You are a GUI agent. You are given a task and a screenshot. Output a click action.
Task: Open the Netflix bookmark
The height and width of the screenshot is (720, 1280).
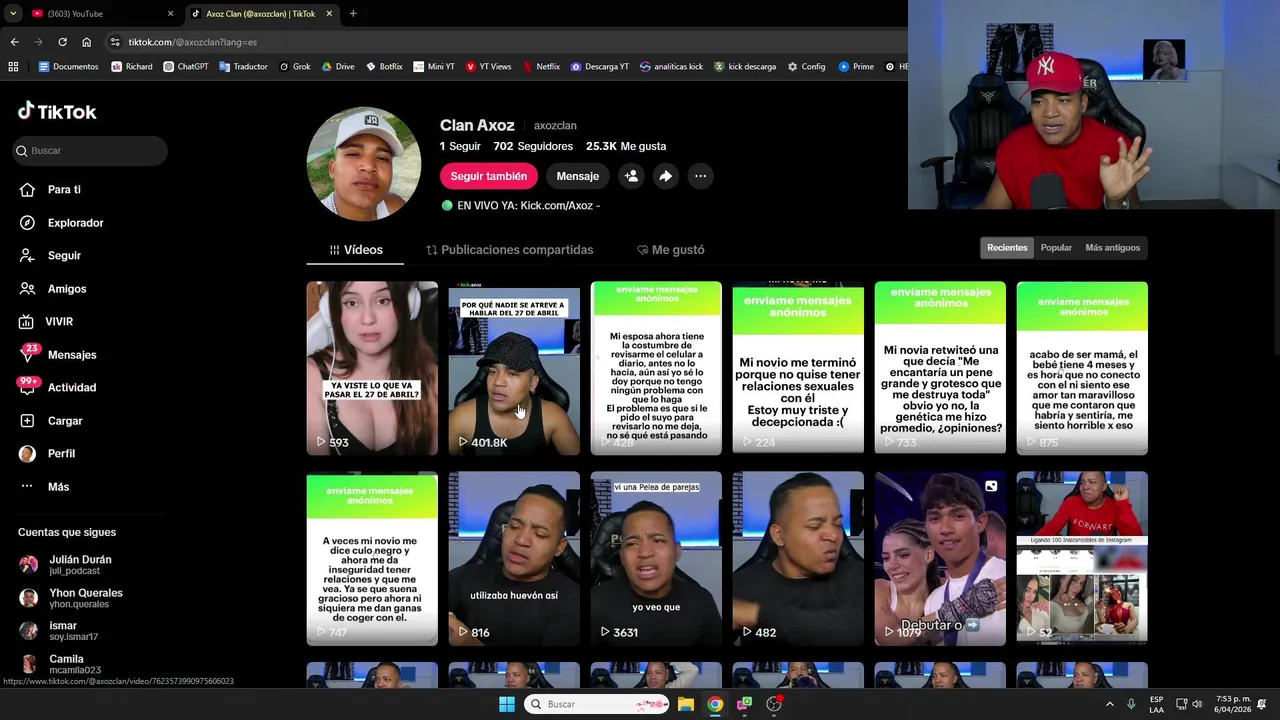(541, 67)
